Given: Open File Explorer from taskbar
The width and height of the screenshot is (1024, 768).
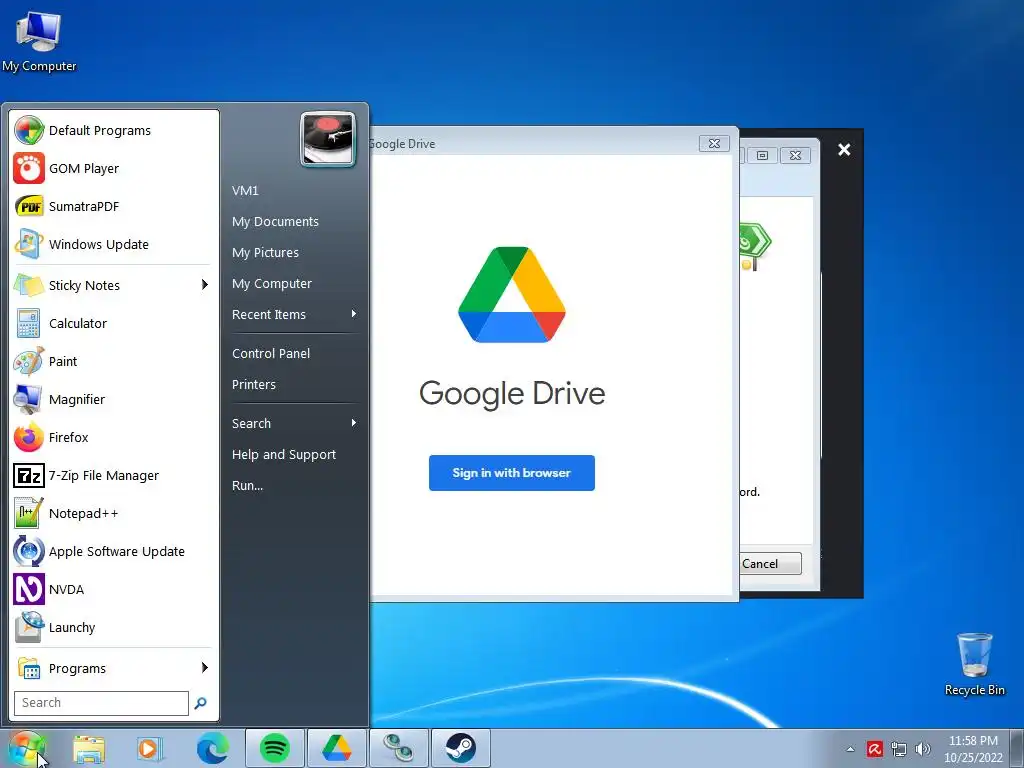Looking at the screenshot, I should (x=89, y=748).
